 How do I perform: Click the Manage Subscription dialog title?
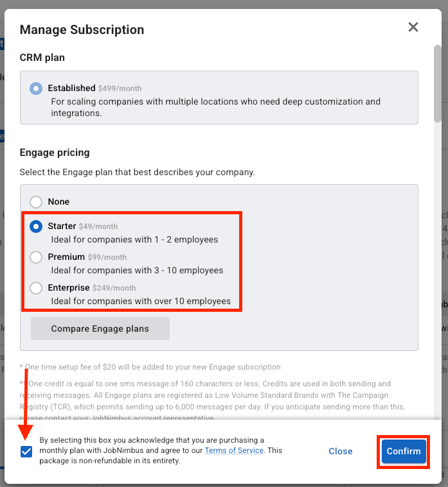click(x=82, y=30)
